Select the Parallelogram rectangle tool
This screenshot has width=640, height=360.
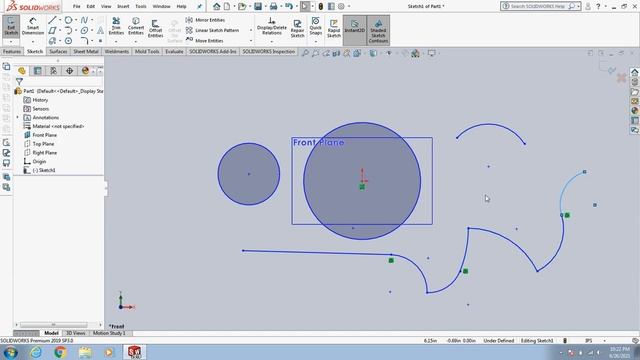pyautogui.click(x=52, y=31)
